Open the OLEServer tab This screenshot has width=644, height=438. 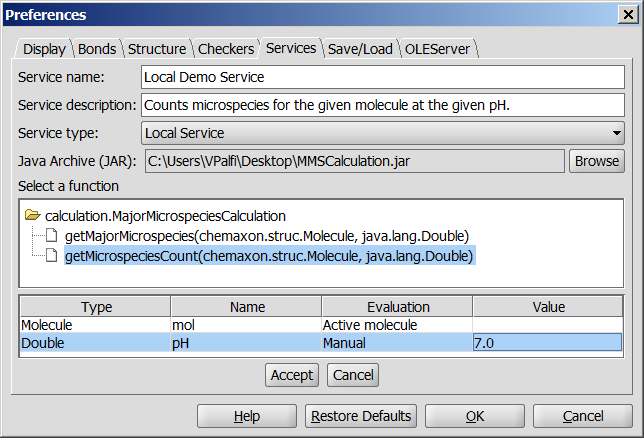pos(438,49)
